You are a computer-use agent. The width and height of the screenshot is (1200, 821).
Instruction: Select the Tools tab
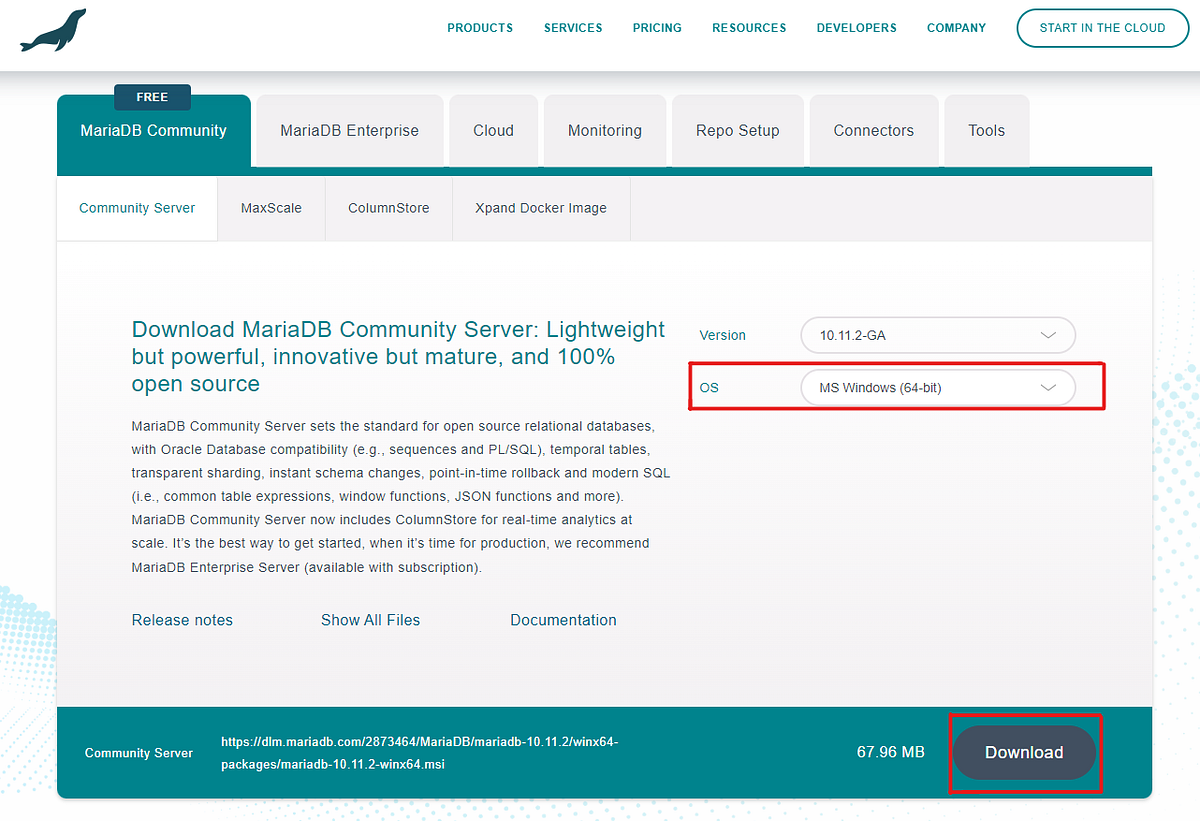click(986, 130)
